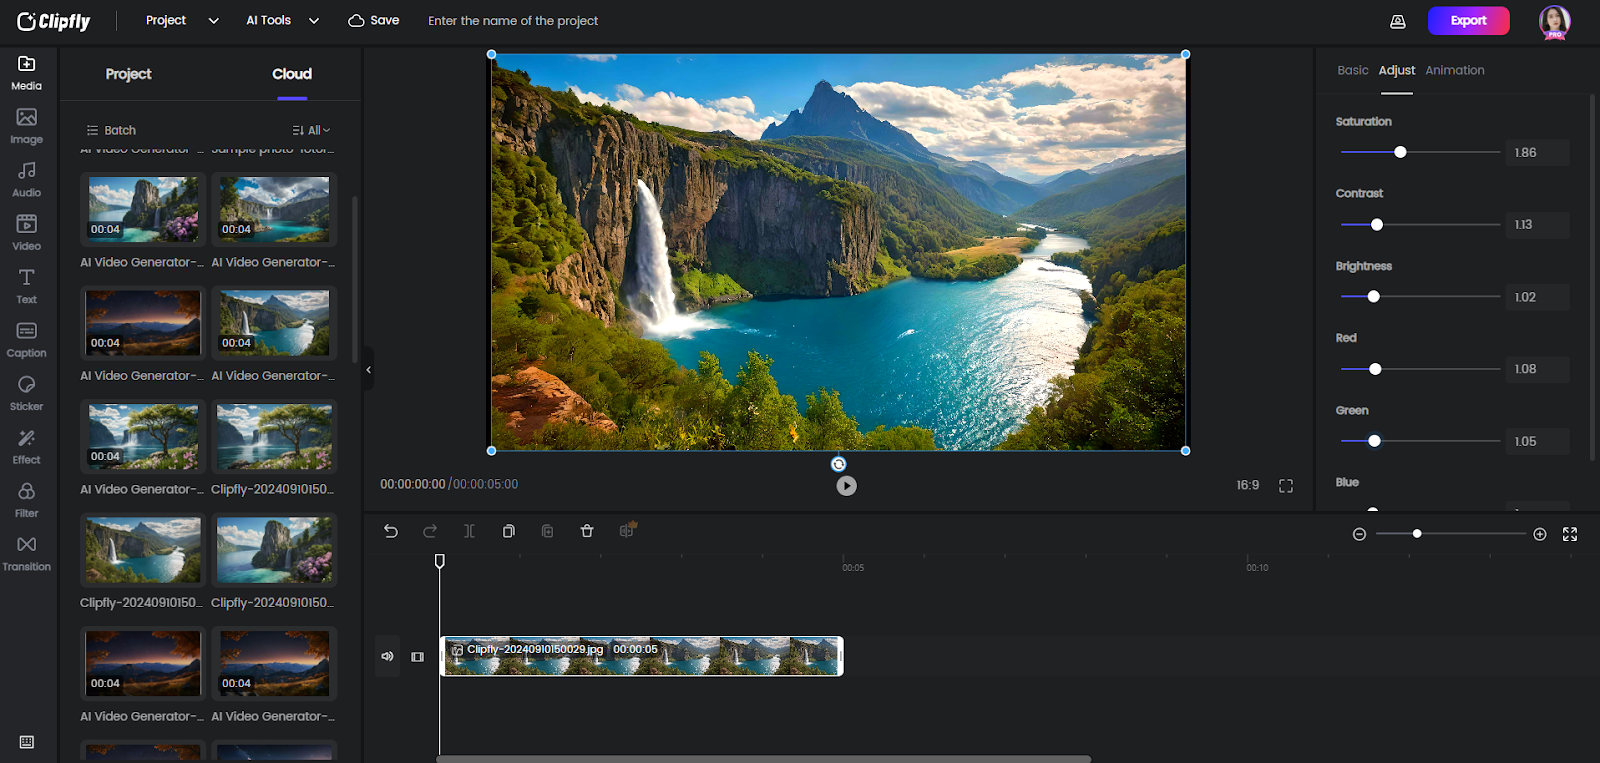Click the horizontal timeline scrollbar
1600x763 pixels.
(763, 759)
